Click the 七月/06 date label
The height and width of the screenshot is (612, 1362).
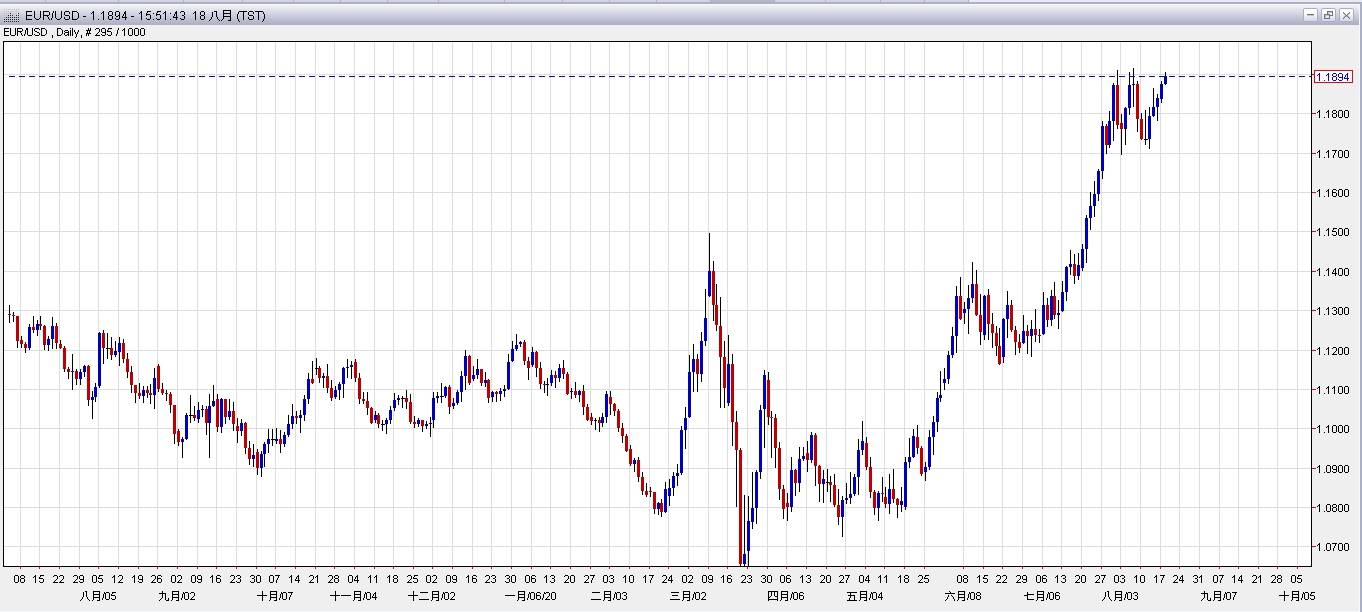(x=1041, y=596)
